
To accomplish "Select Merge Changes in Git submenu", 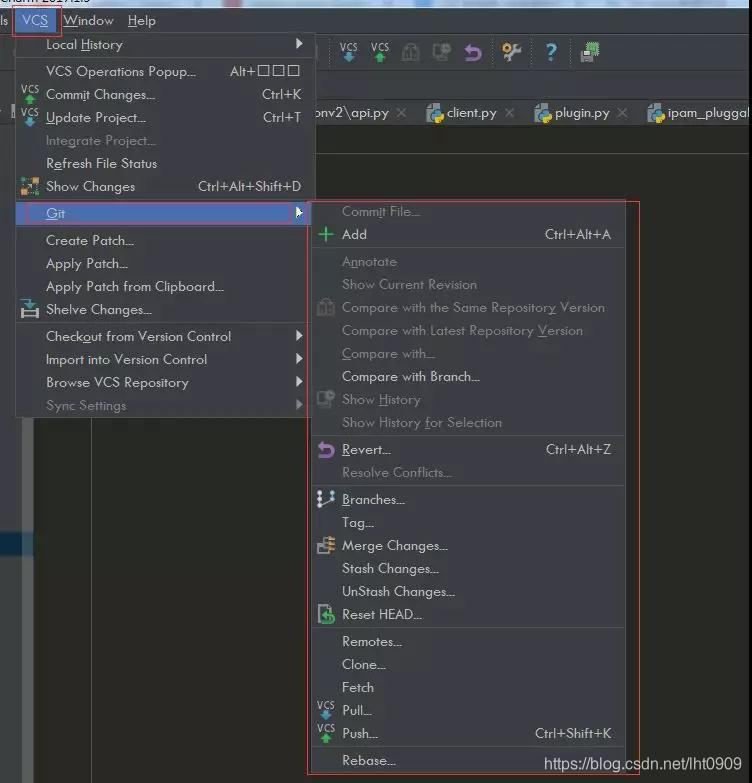I will pos(468,545).
